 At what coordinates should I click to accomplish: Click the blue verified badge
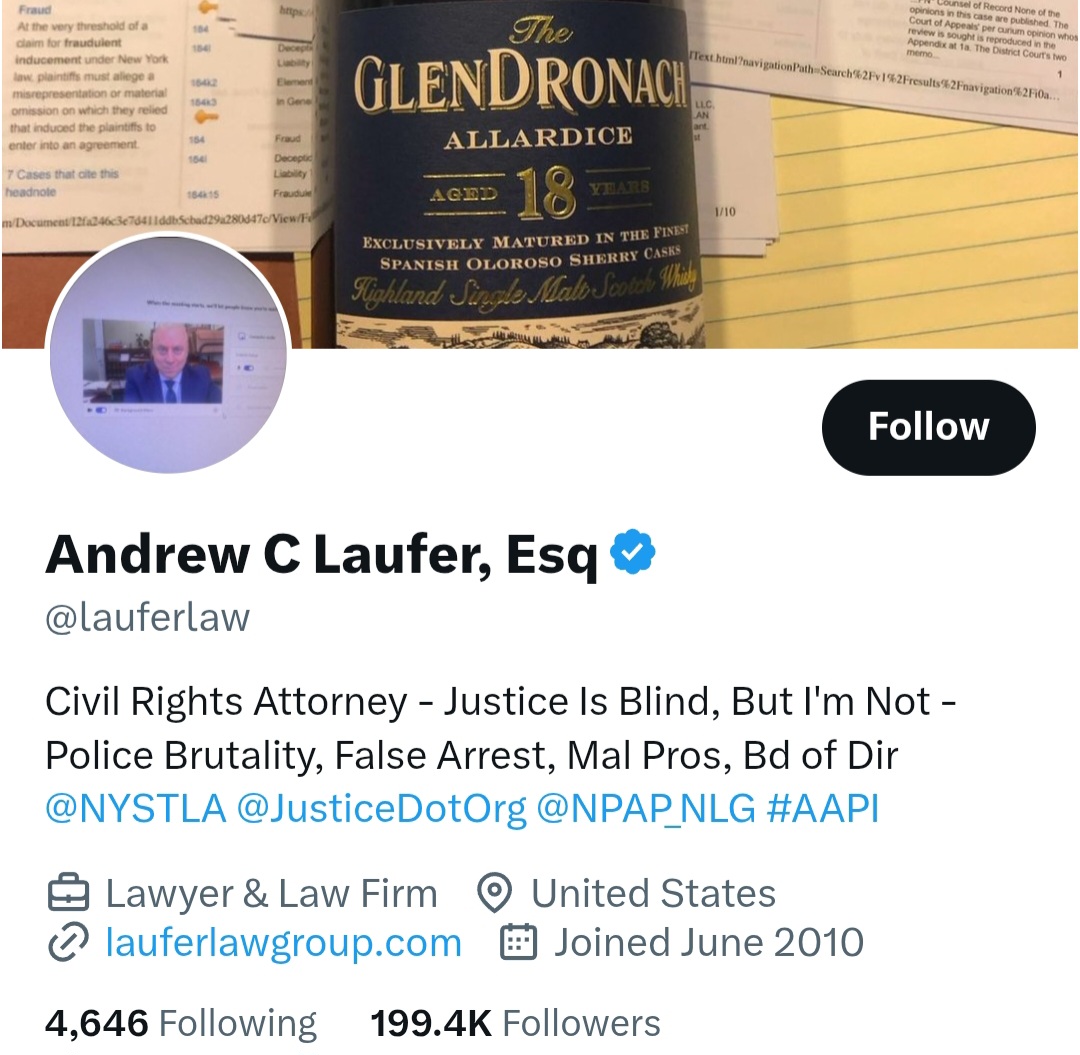click(632, 552)
